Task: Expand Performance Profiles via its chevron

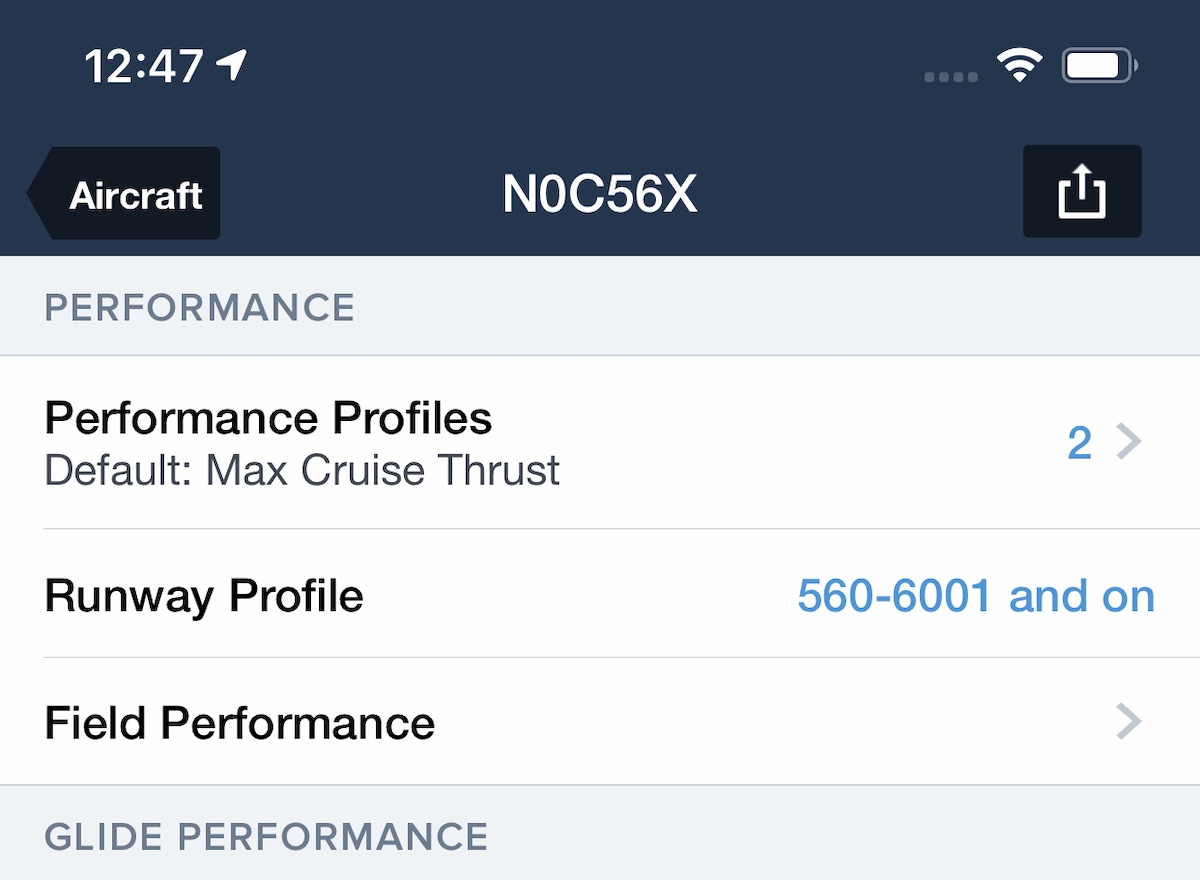Action: (x=1128, y=441)
